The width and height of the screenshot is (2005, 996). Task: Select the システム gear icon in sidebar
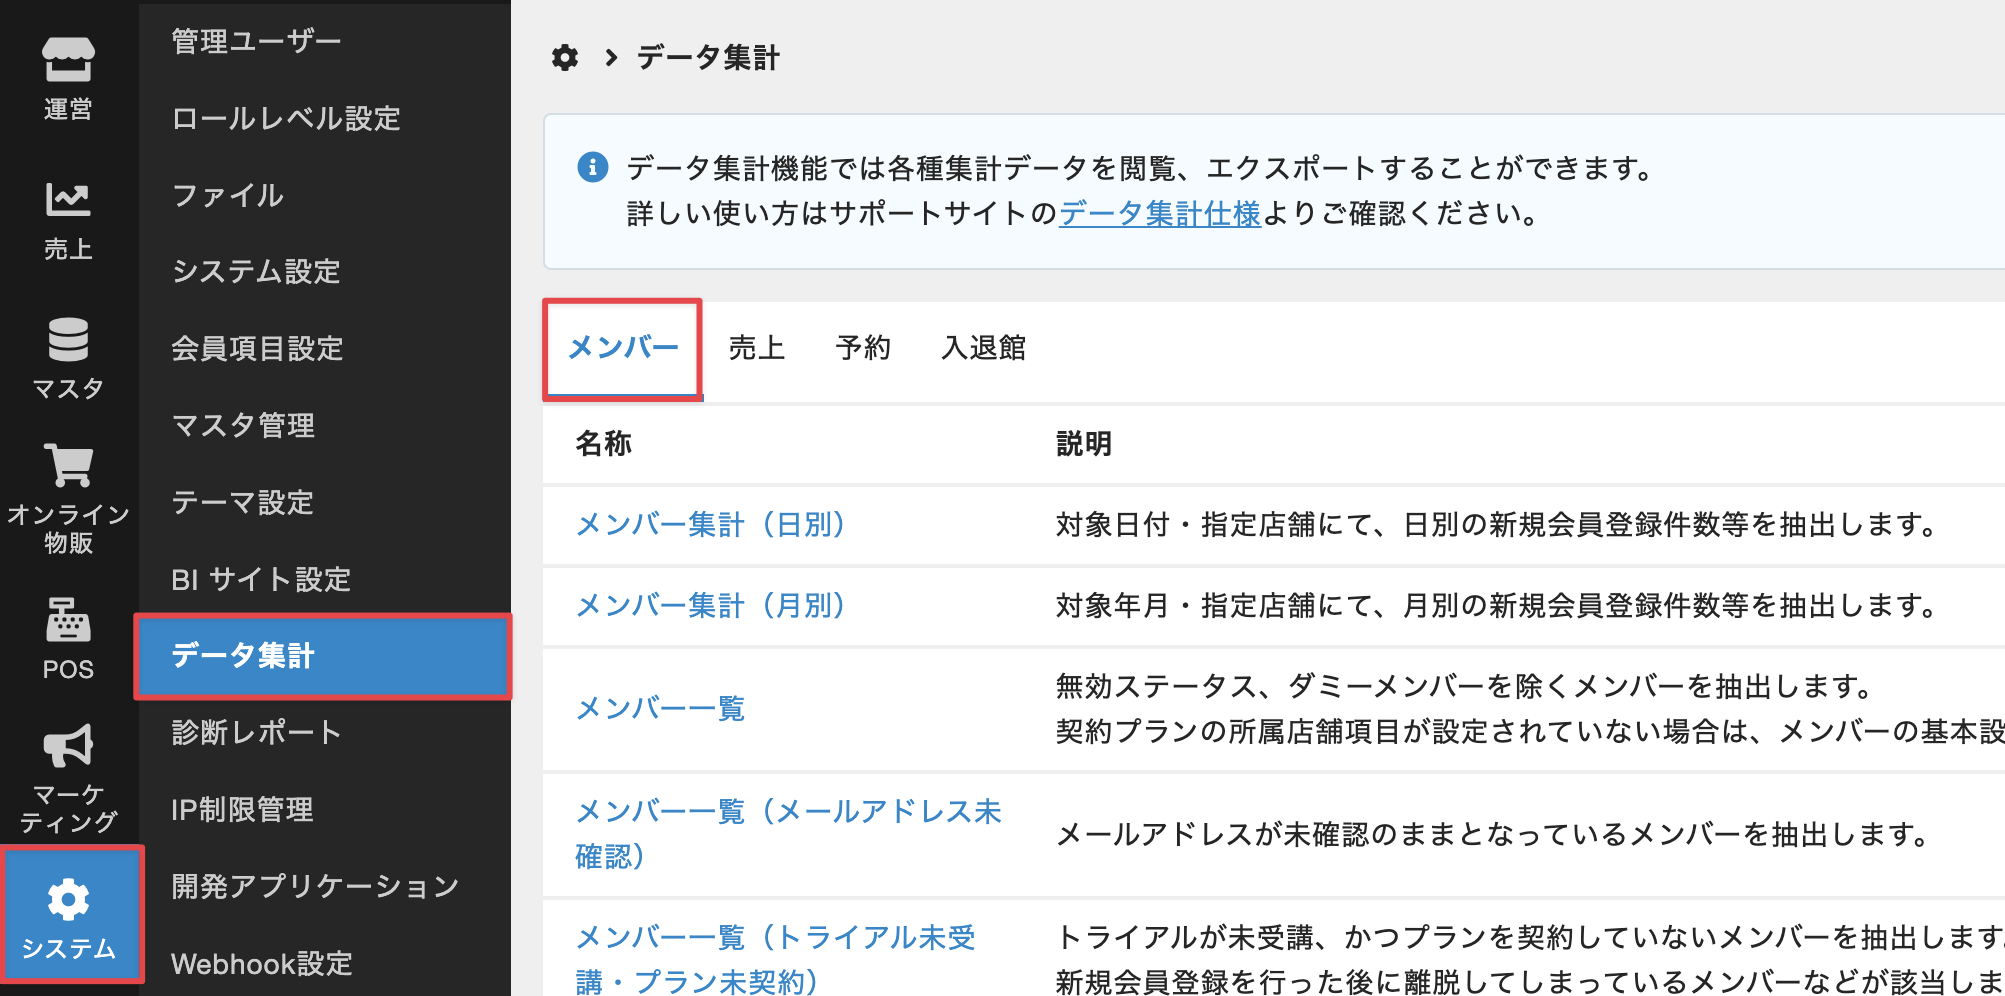68,900
